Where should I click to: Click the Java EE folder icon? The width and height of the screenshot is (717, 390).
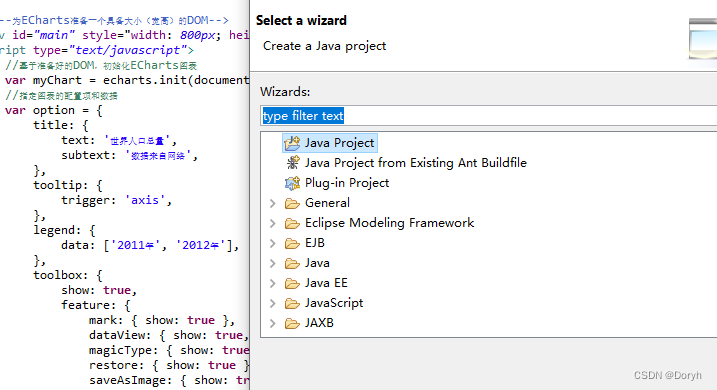(292, 283)
